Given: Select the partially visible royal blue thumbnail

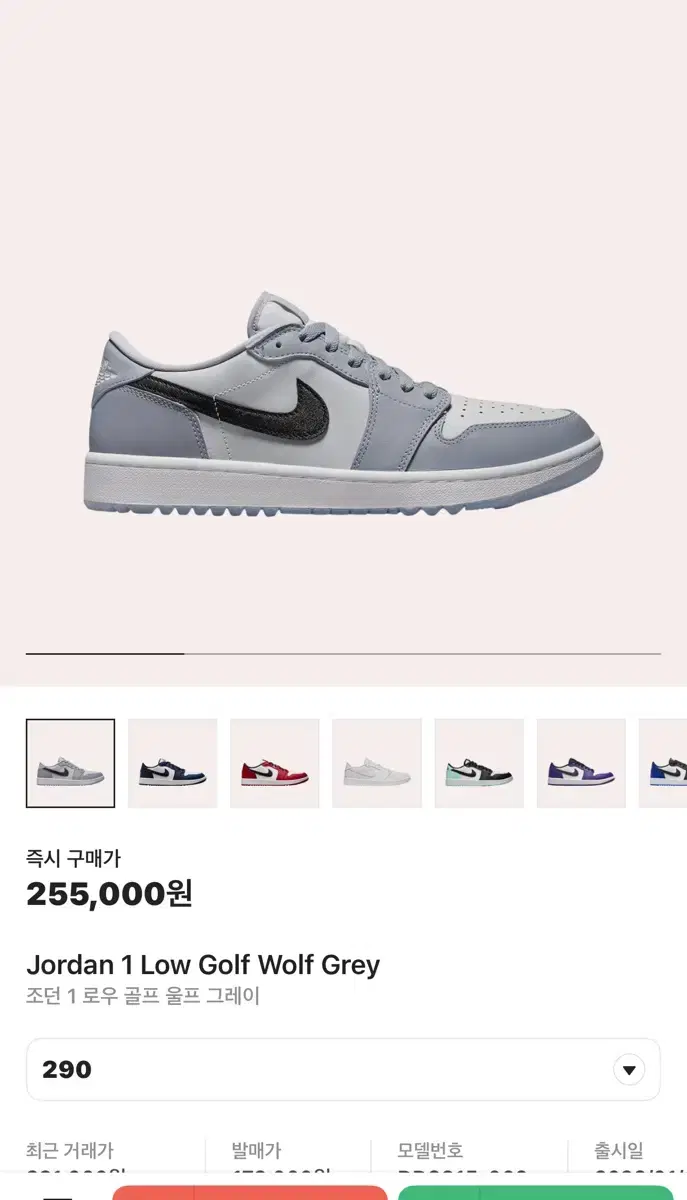Looking at the screenshot, I should [x=663, y=763].
